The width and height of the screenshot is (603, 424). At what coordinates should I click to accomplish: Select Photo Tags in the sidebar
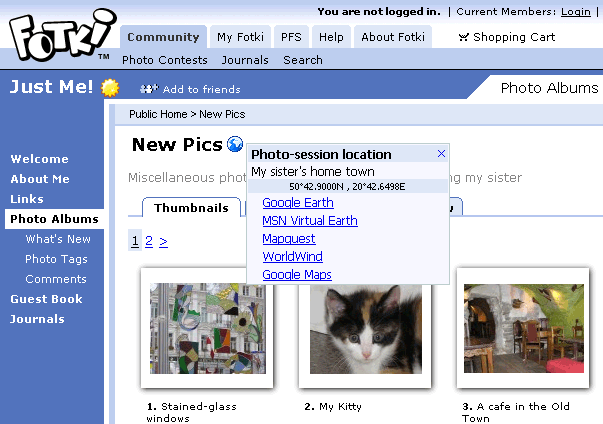[56, 259]
